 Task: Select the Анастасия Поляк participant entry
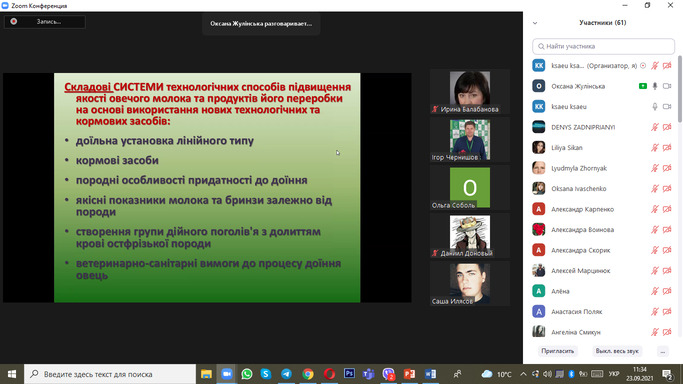(603, 312)
